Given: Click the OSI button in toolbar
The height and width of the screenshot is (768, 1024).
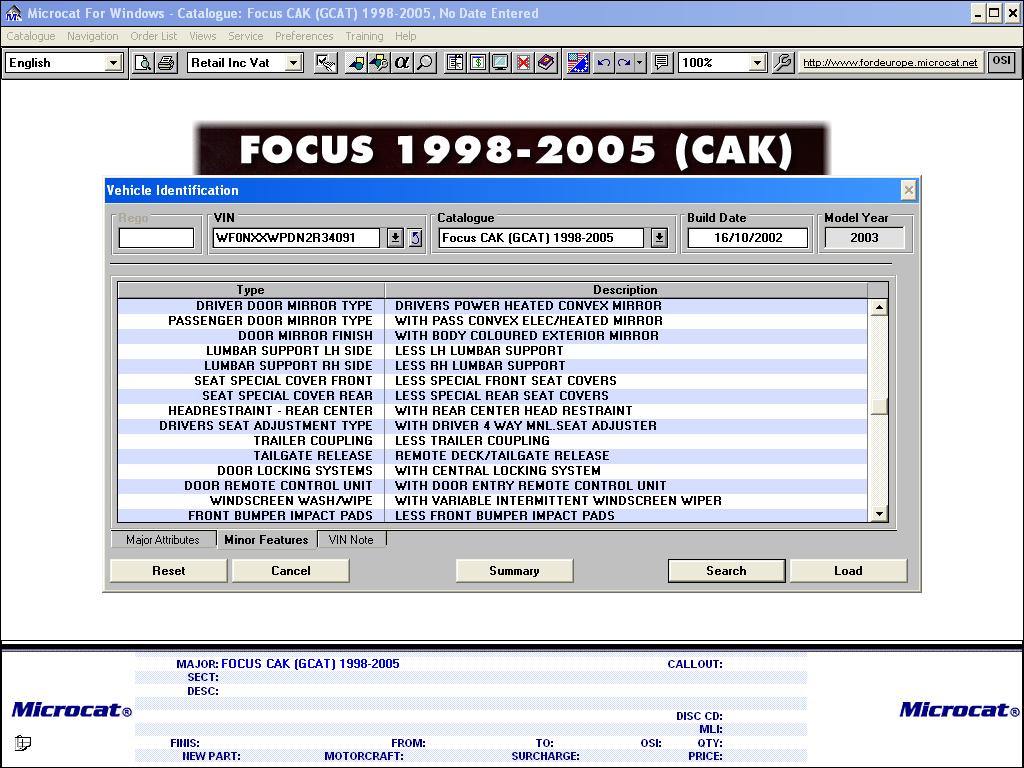Looking at the screenshot, I should 1001,62.
